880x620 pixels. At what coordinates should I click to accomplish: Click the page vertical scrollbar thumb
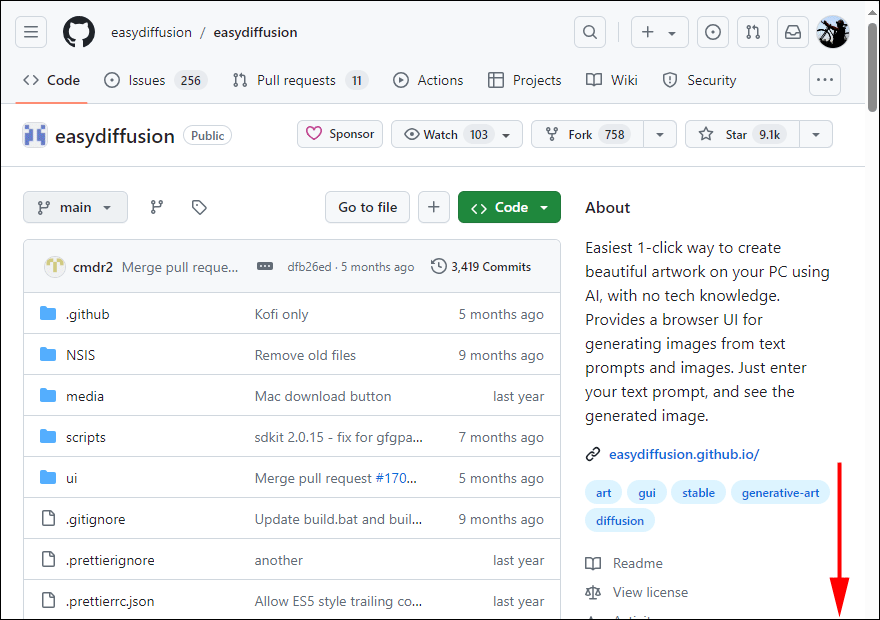click(x=872, y=67)
